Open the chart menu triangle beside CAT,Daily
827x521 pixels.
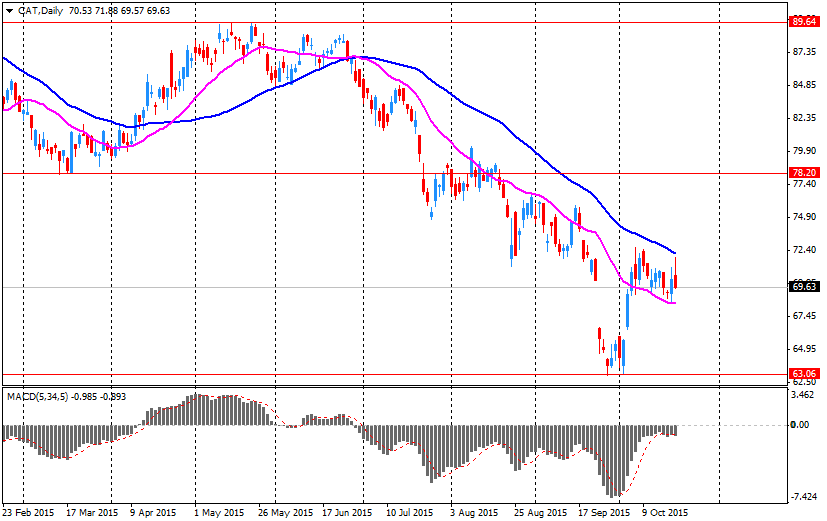(x=9, y=11)
